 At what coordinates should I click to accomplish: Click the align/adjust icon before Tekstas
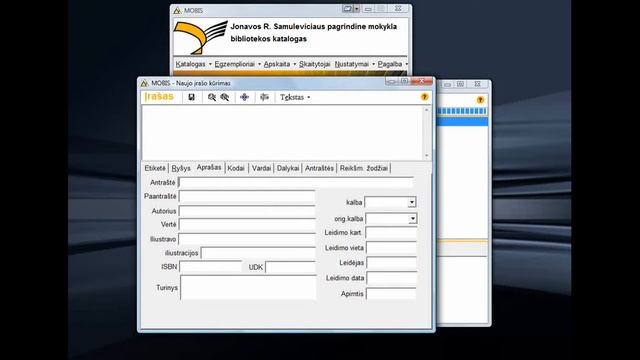(x=264, y=97)
